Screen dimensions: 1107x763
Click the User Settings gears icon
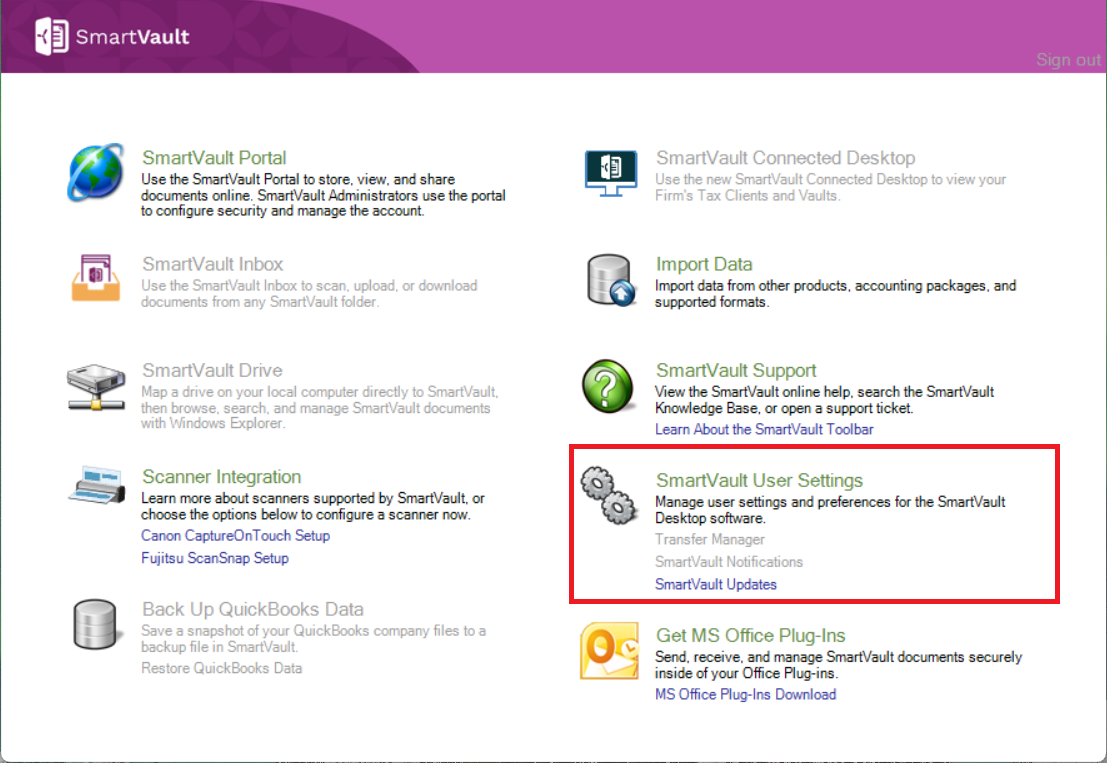point(609,495)
